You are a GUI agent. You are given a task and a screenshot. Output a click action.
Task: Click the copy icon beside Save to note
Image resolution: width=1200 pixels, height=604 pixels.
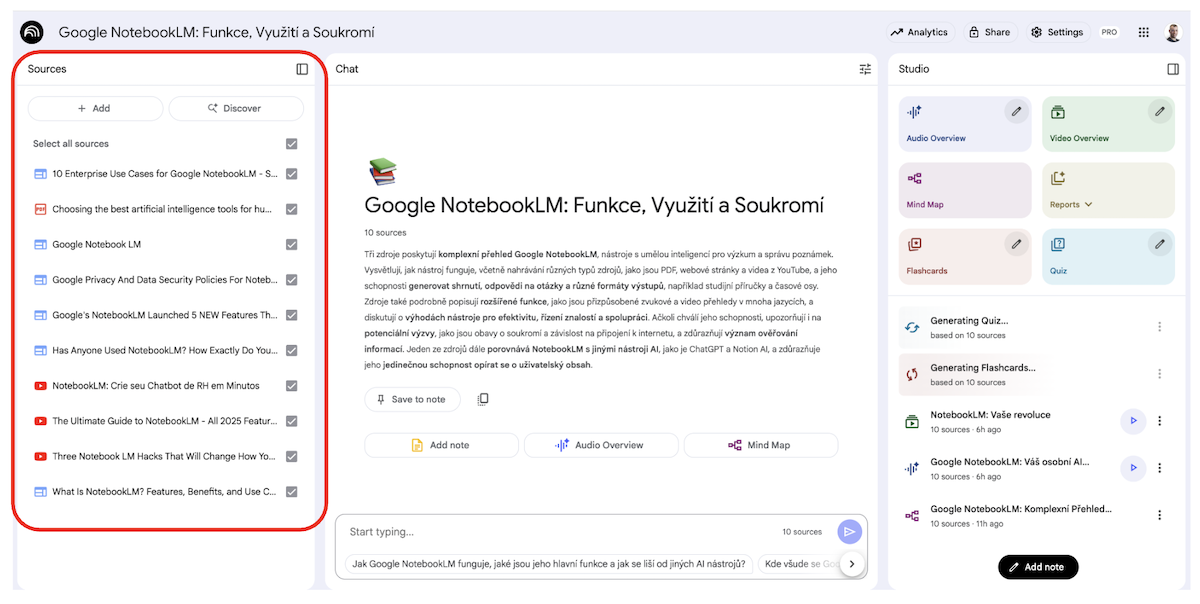(x=483, y=399)
